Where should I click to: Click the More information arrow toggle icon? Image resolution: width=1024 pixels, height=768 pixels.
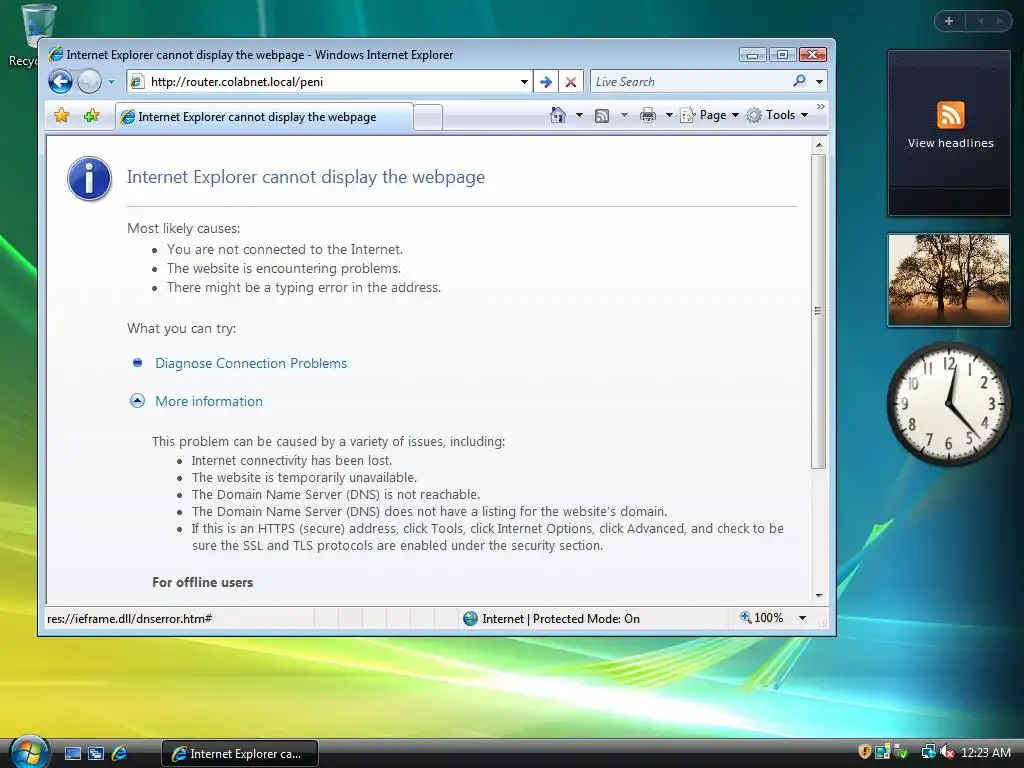[137, 401]
